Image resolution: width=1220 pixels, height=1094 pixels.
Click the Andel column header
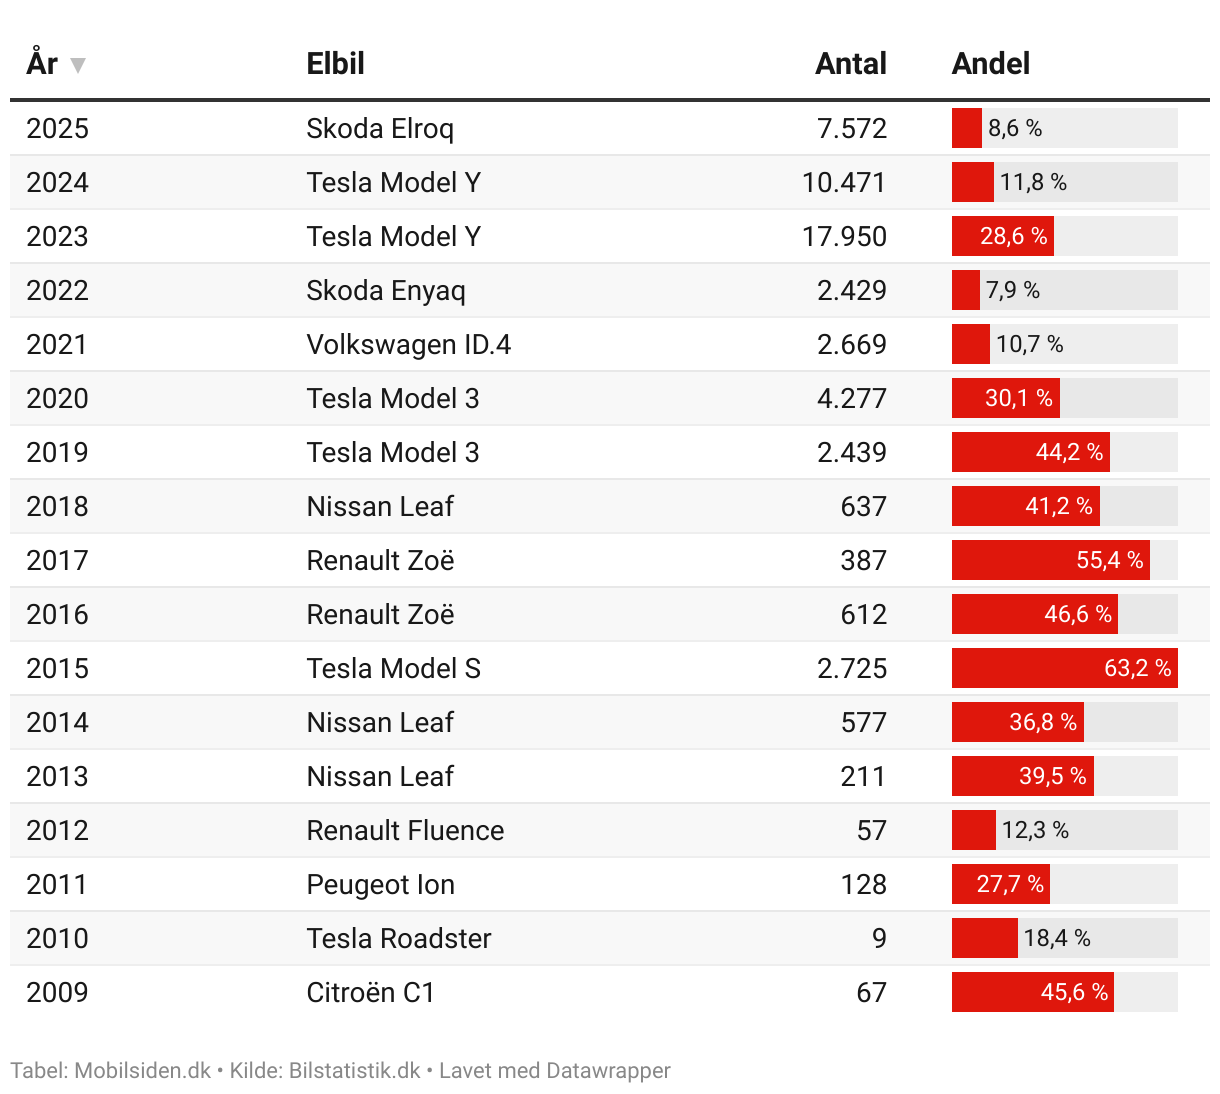point(990,64)
